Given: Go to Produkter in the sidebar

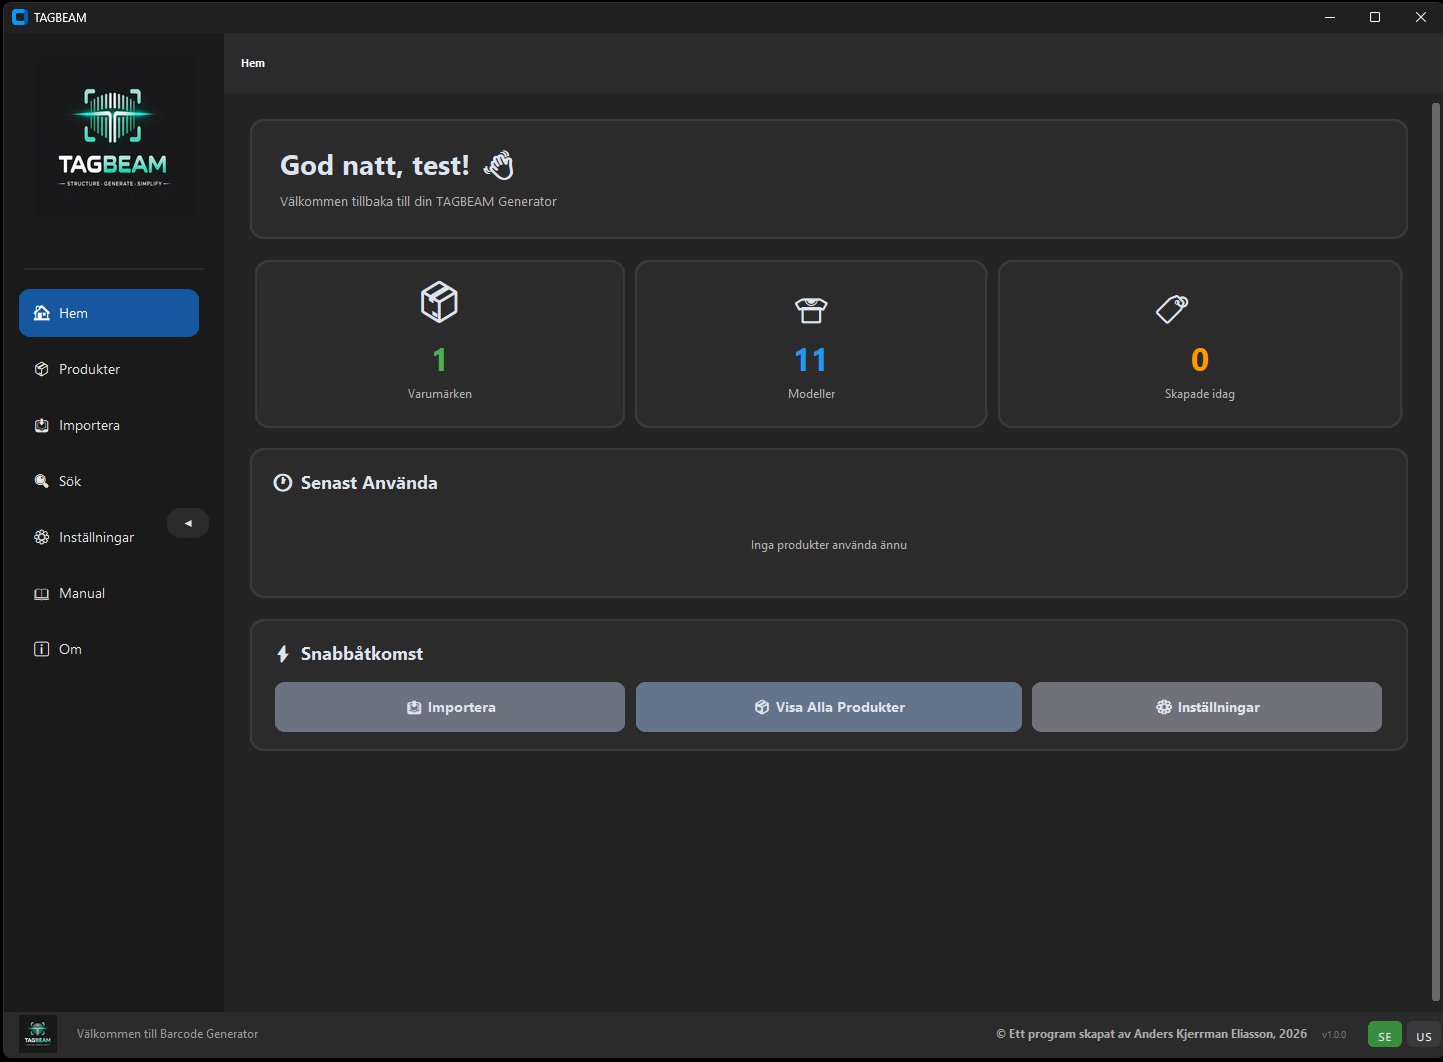Looking at the screenshot, I should 109,369.
